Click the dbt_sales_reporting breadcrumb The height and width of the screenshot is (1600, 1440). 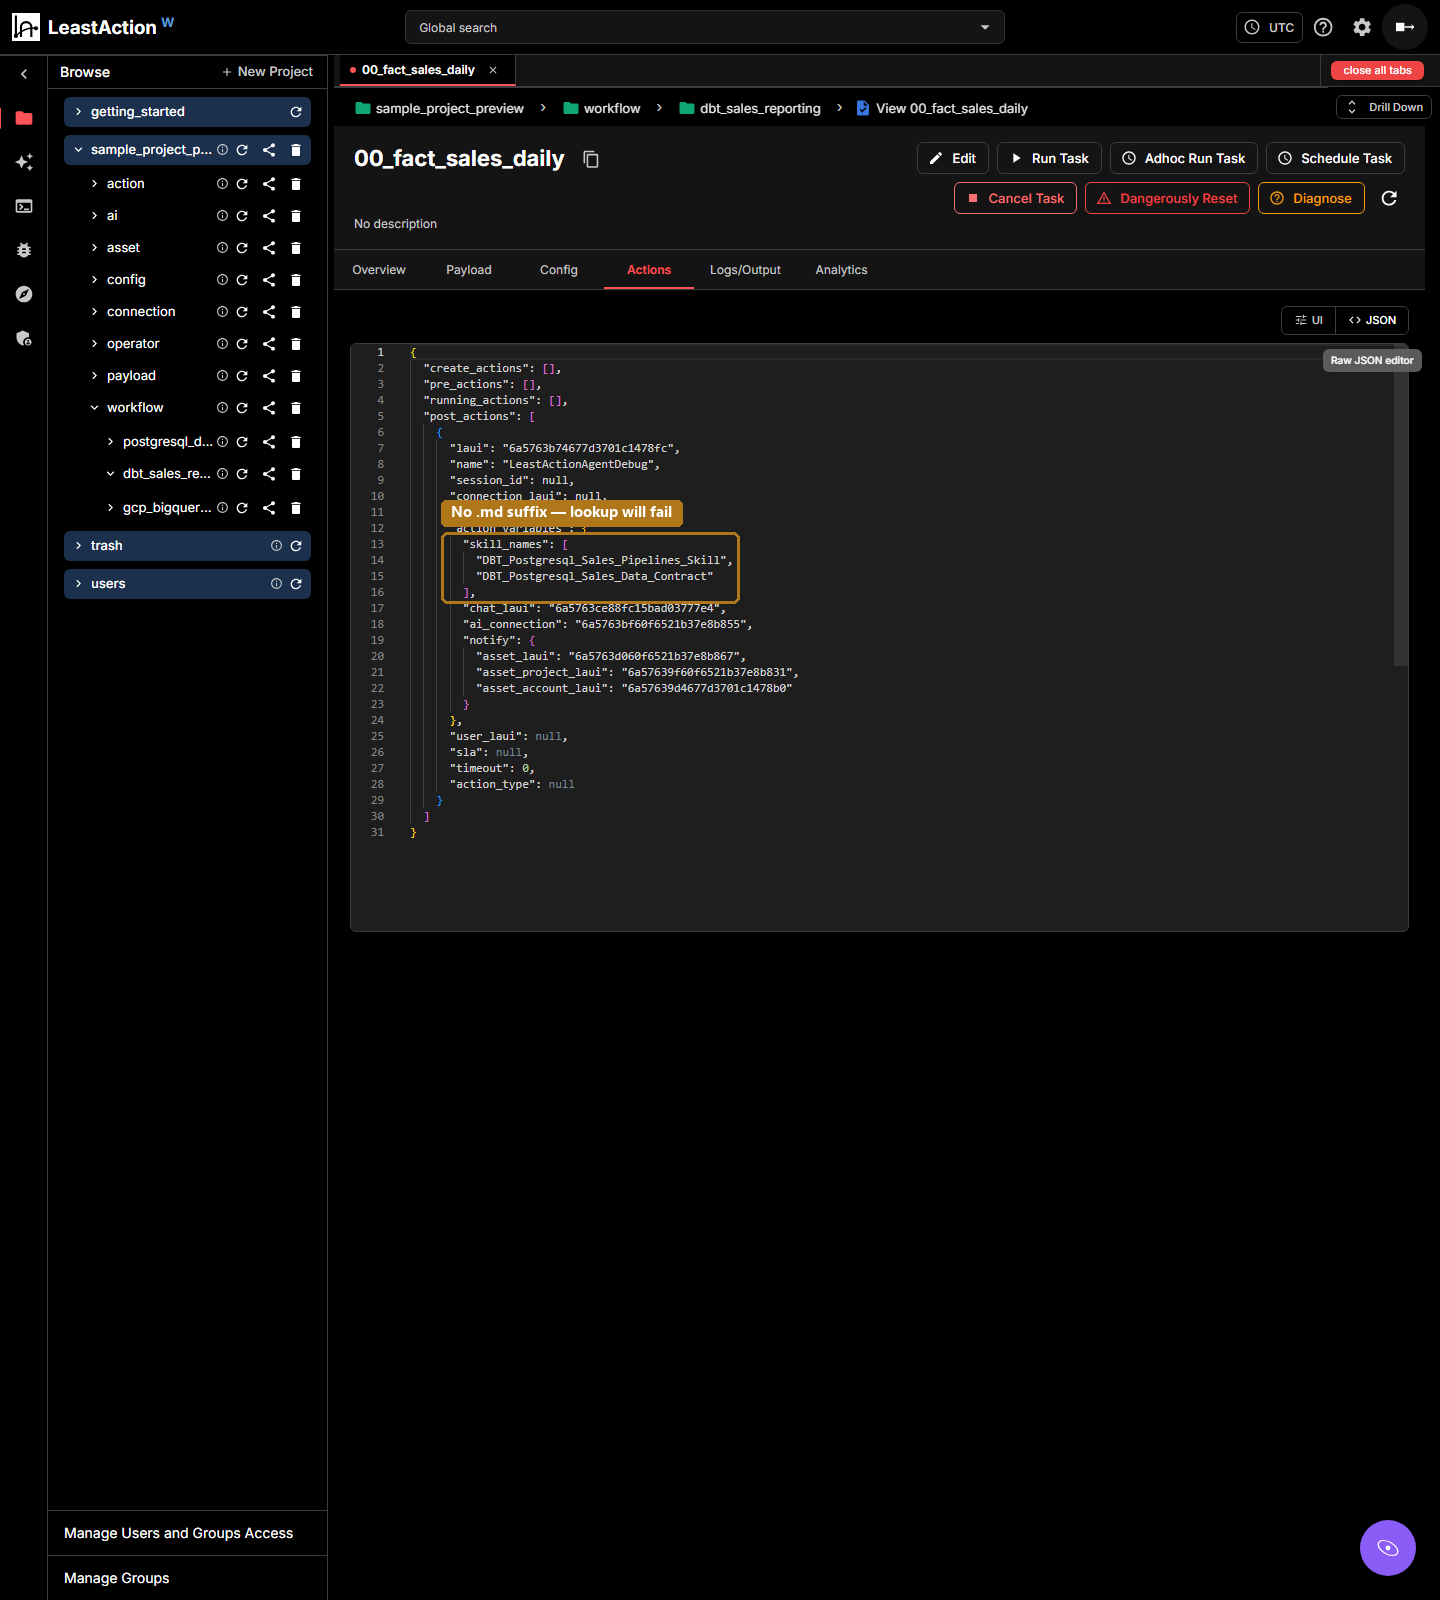[750, 108]
